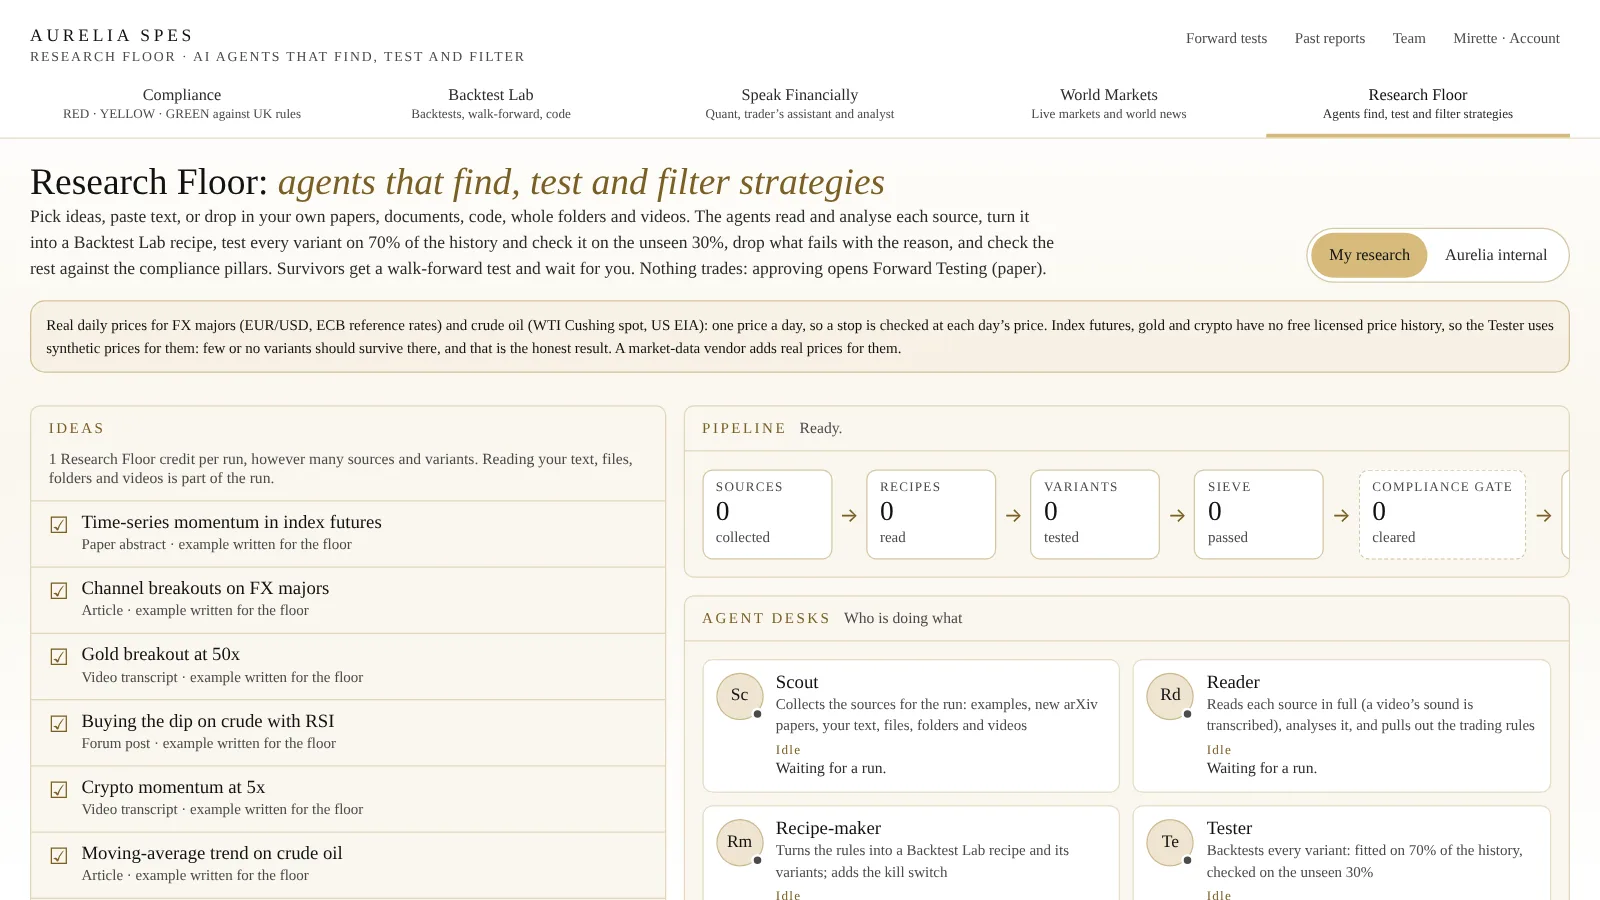Visit the Team page

[x=1409, y=38]
